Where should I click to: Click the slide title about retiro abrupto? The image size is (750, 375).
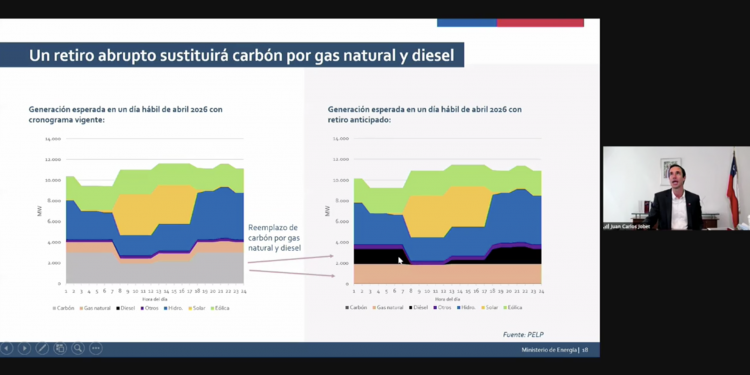(242, 55)
